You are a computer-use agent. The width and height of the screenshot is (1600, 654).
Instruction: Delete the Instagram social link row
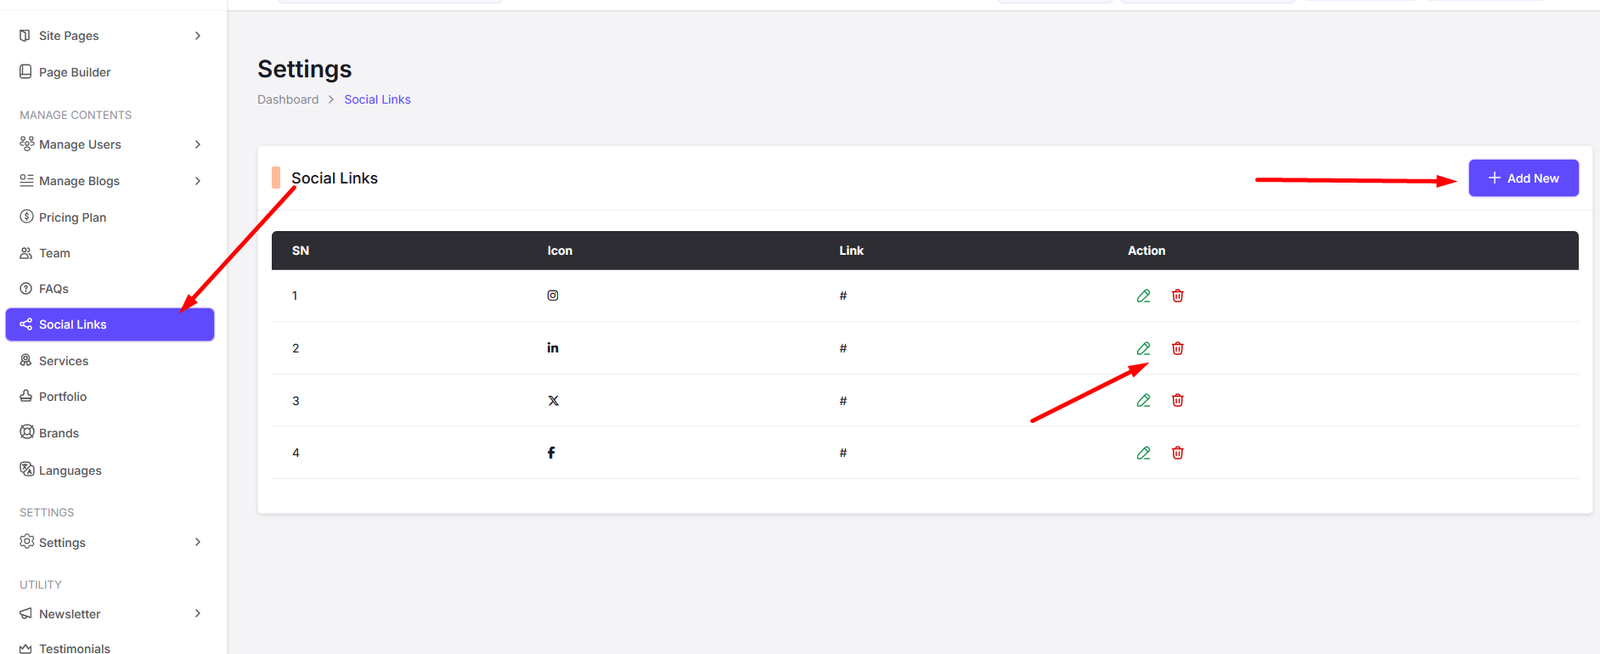[1178, 296]
